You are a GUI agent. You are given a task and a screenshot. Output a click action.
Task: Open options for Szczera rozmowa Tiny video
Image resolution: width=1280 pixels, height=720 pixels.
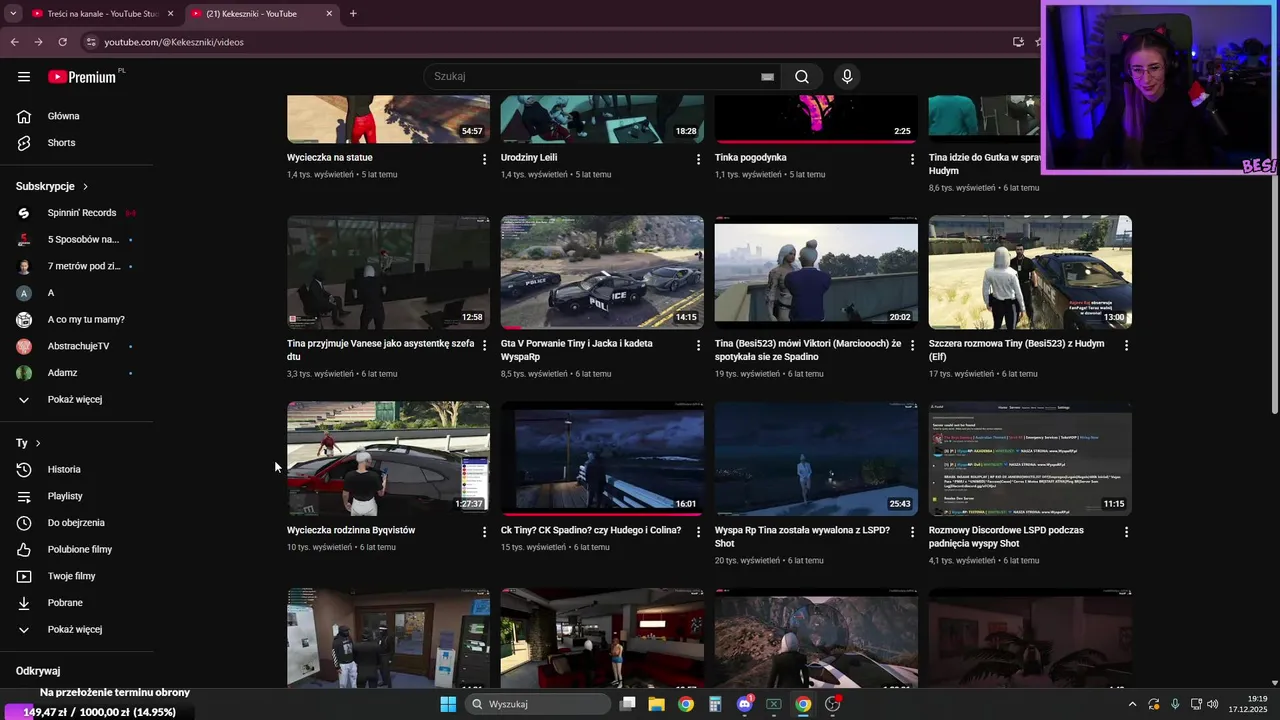(1126, 345)
